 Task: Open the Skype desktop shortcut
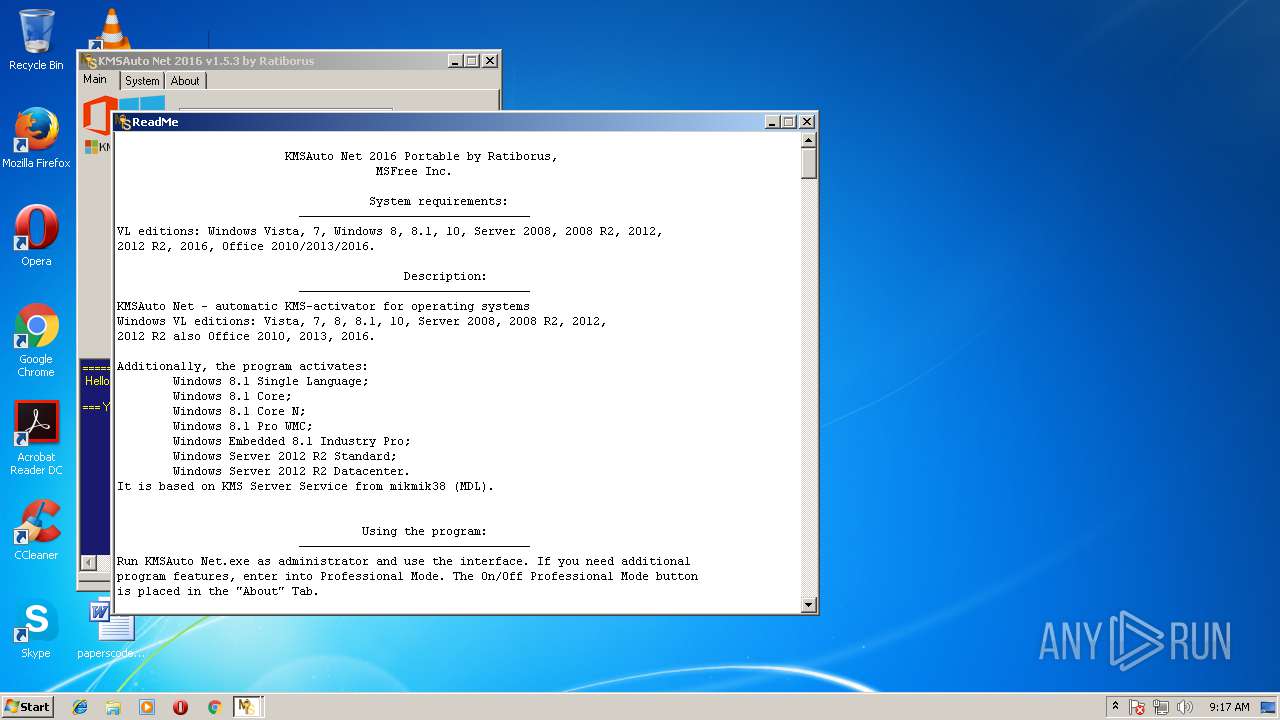pos(36,628)
